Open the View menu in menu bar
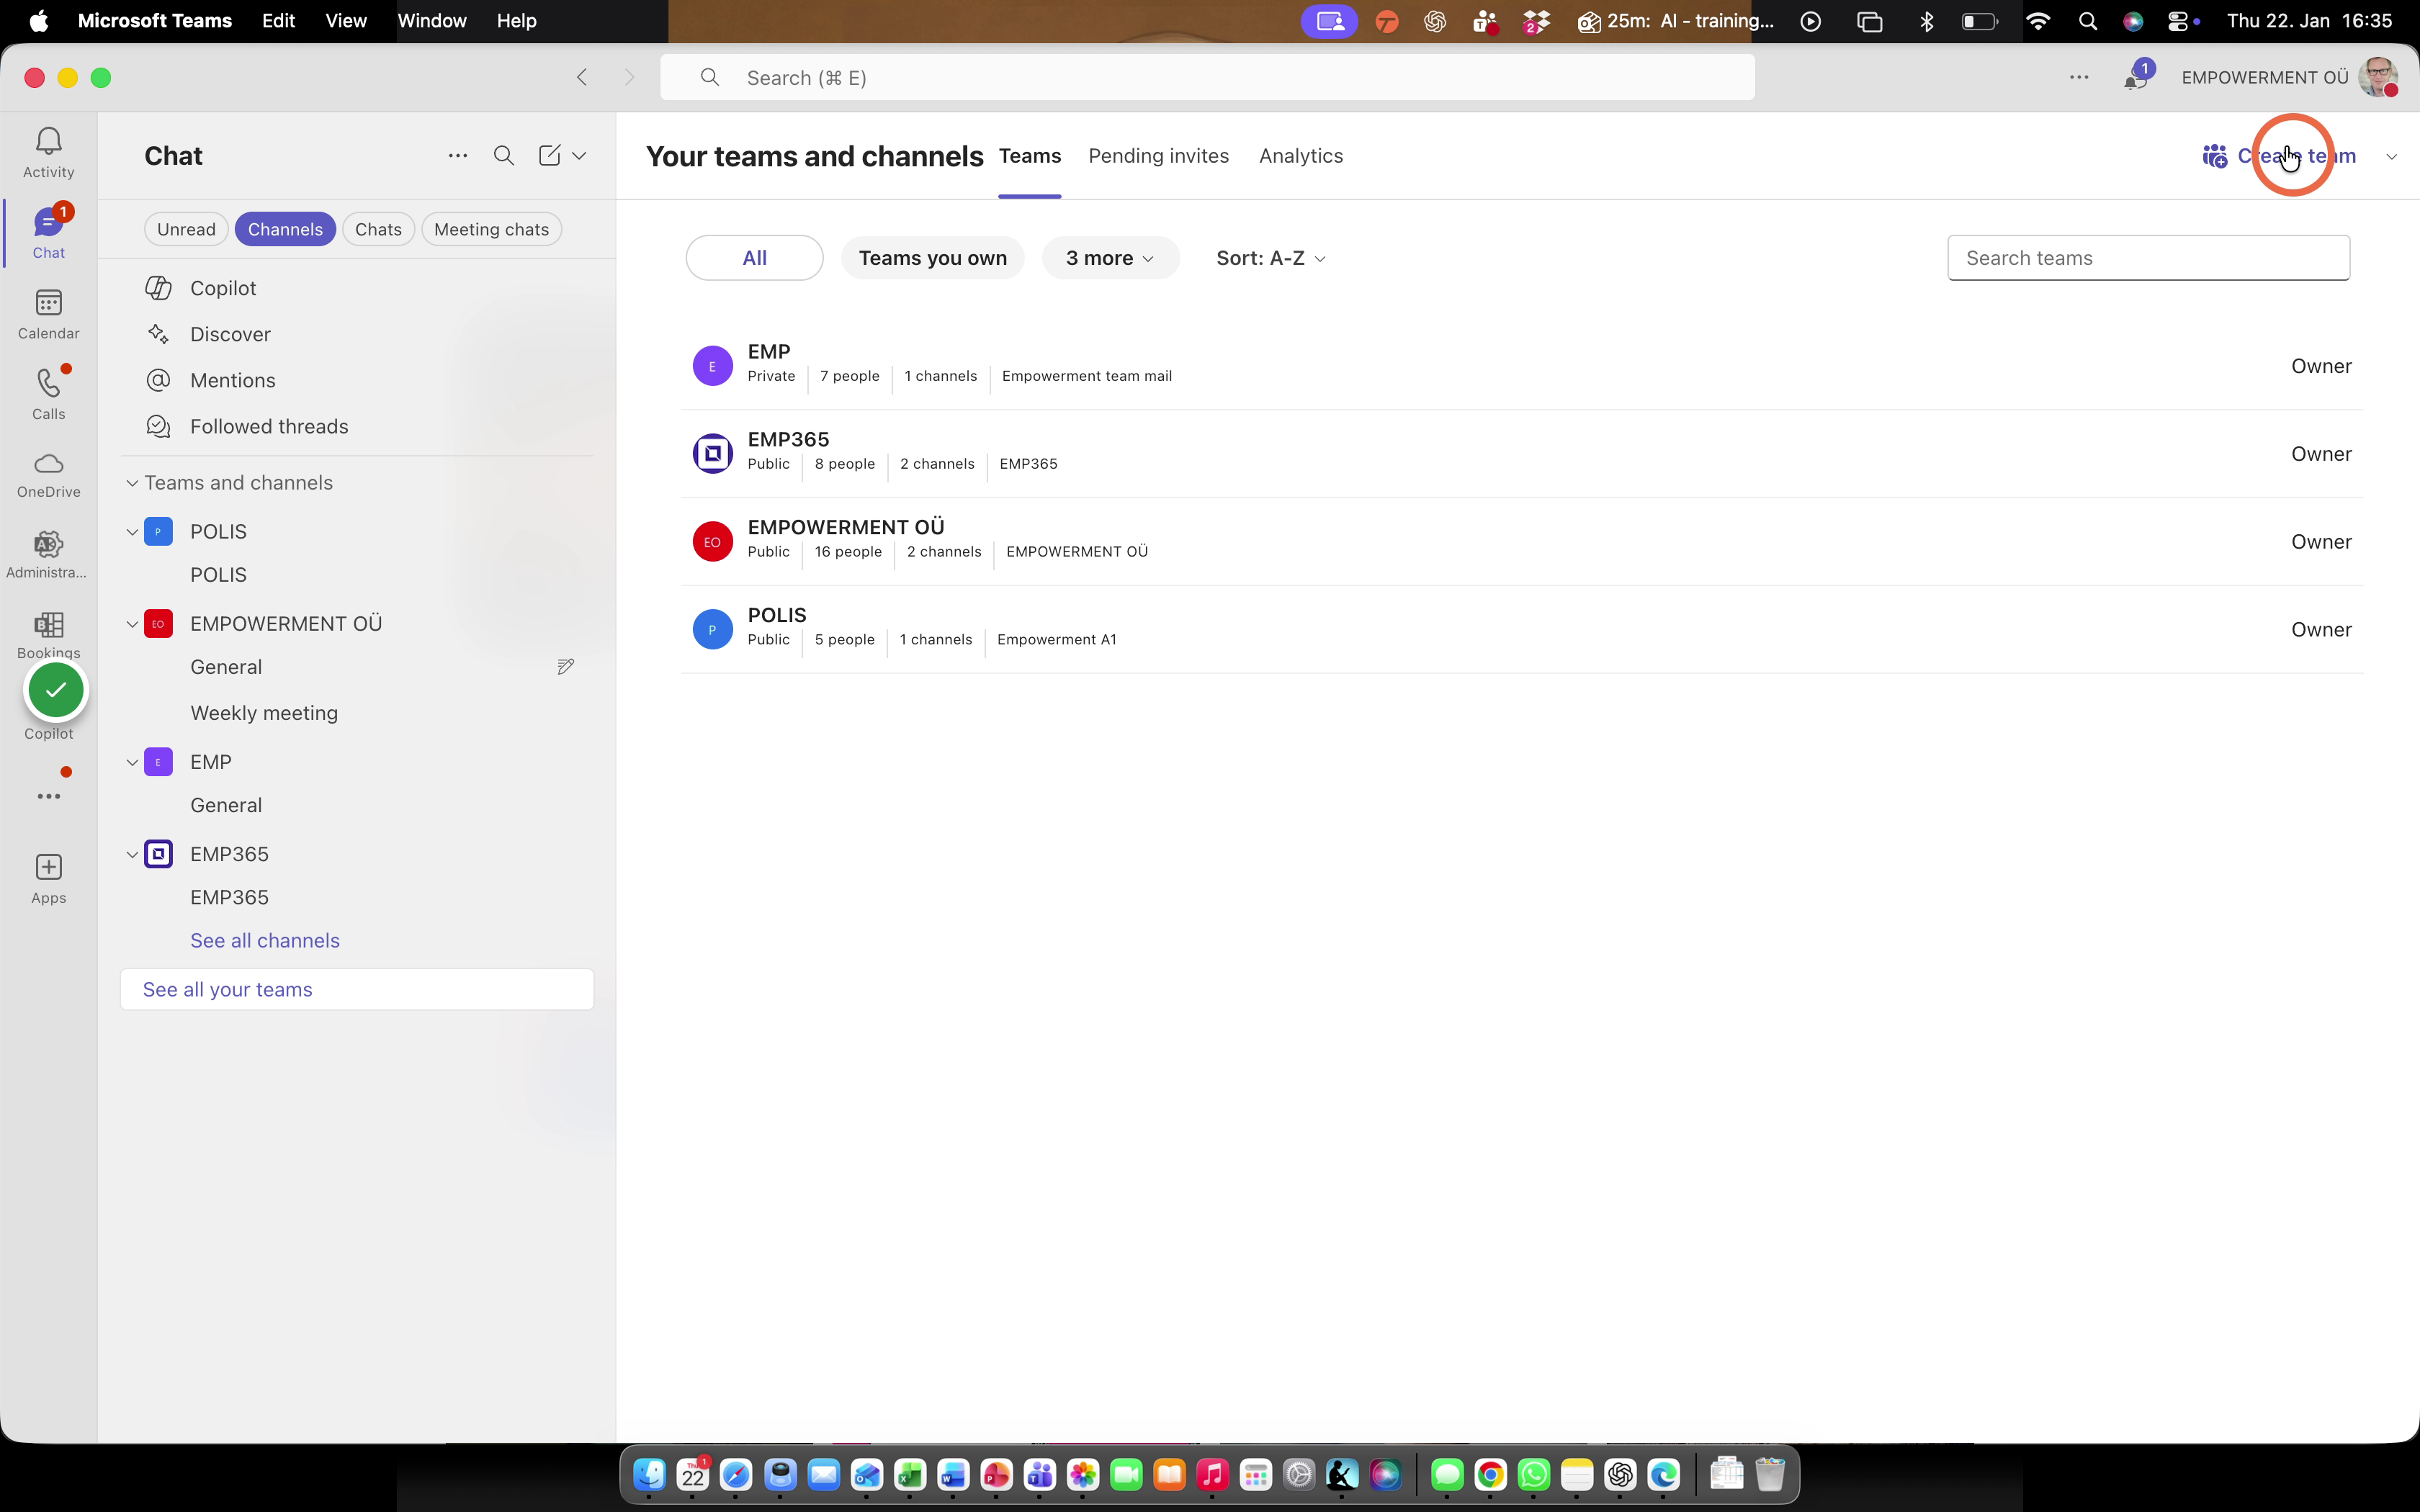 pyautogui.click(x=345, y=20)
